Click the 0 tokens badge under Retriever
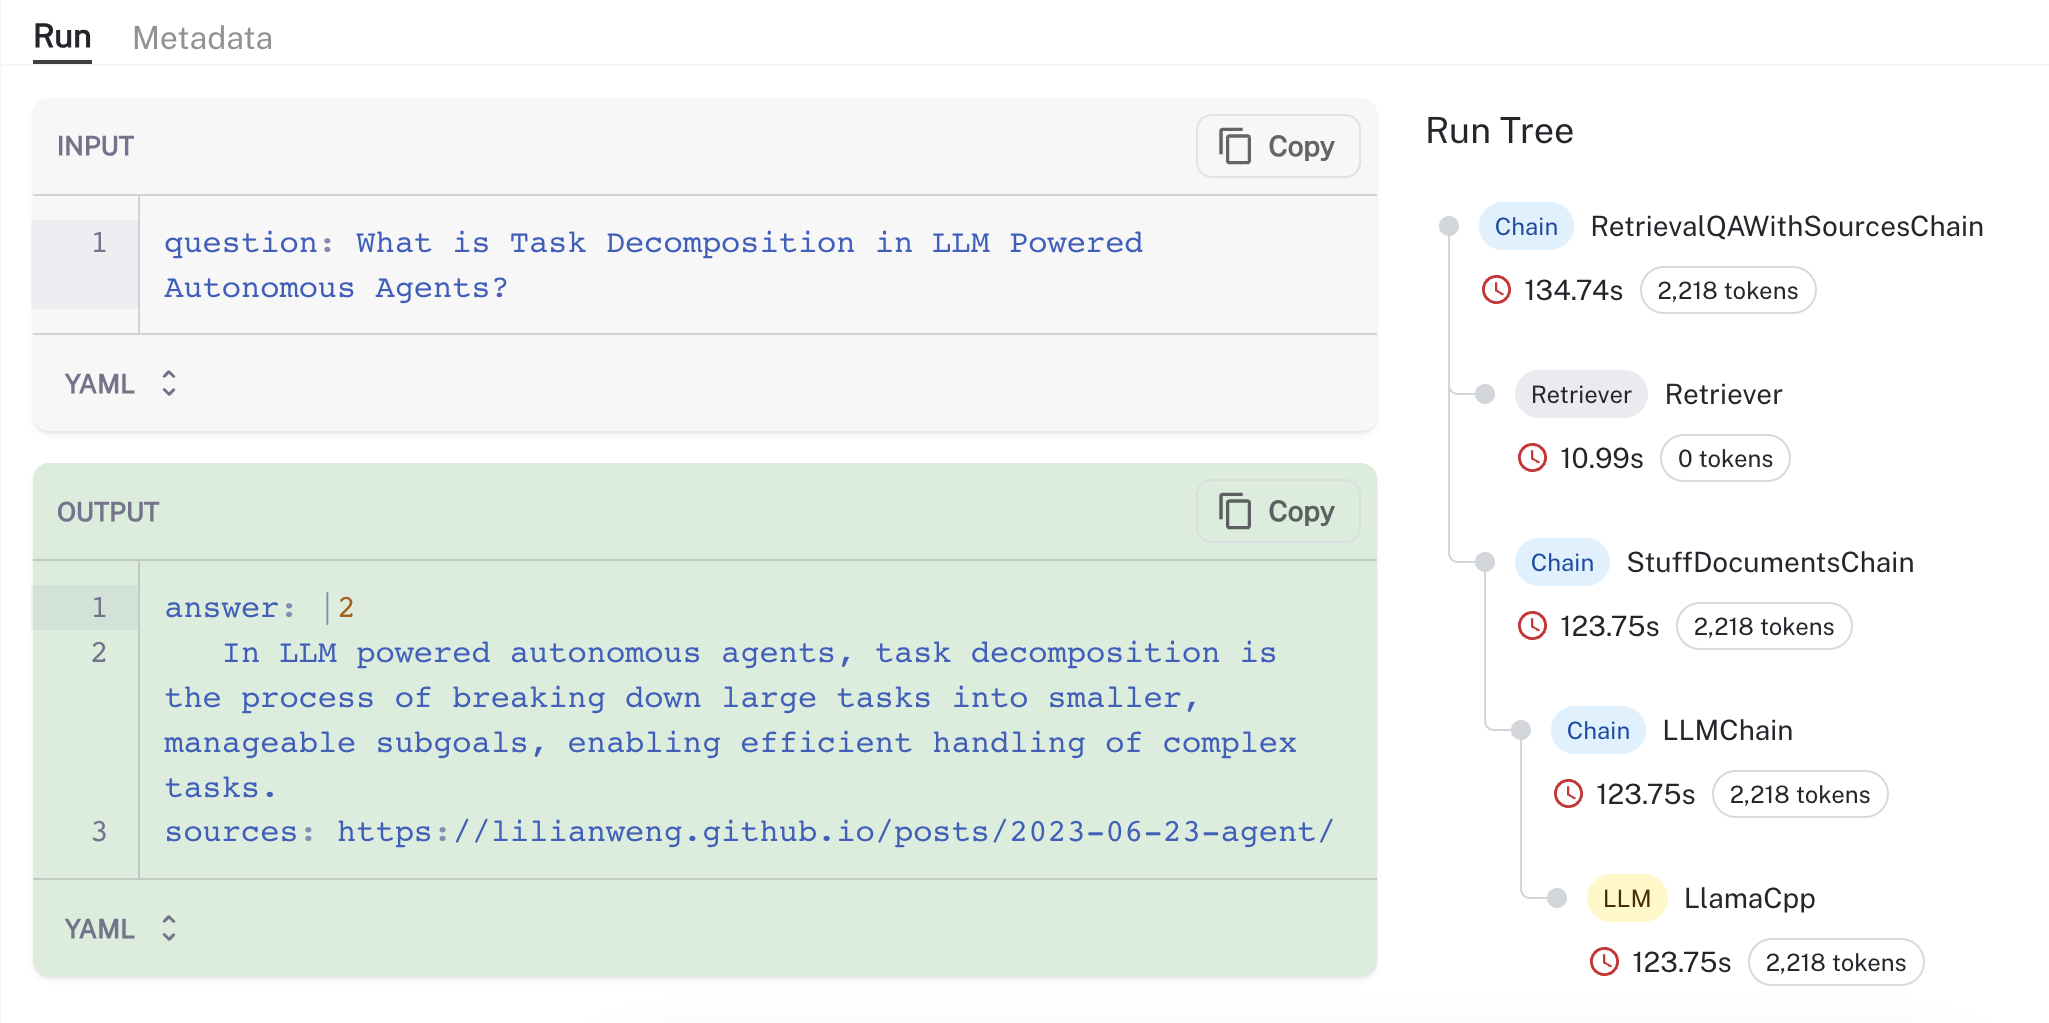 (x=1725, y=459)
